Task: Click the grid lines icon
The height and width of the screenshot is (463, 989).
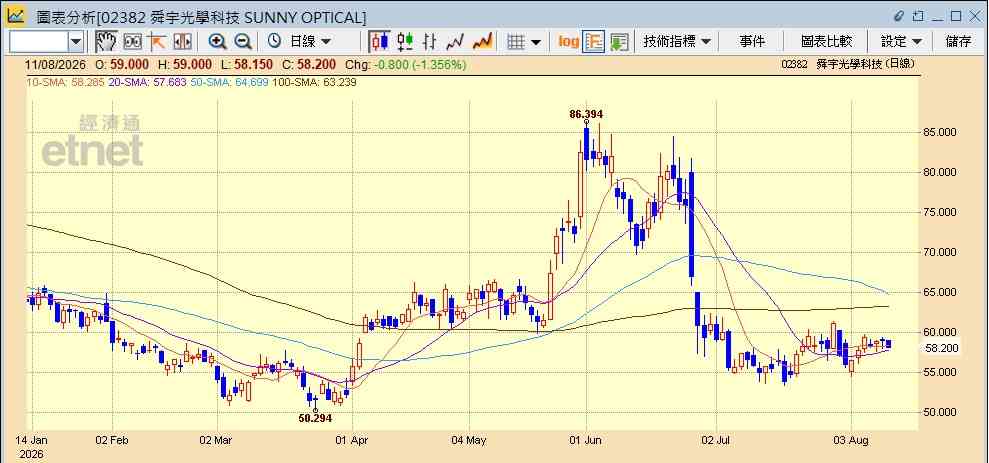Action: tap(517, 42)
